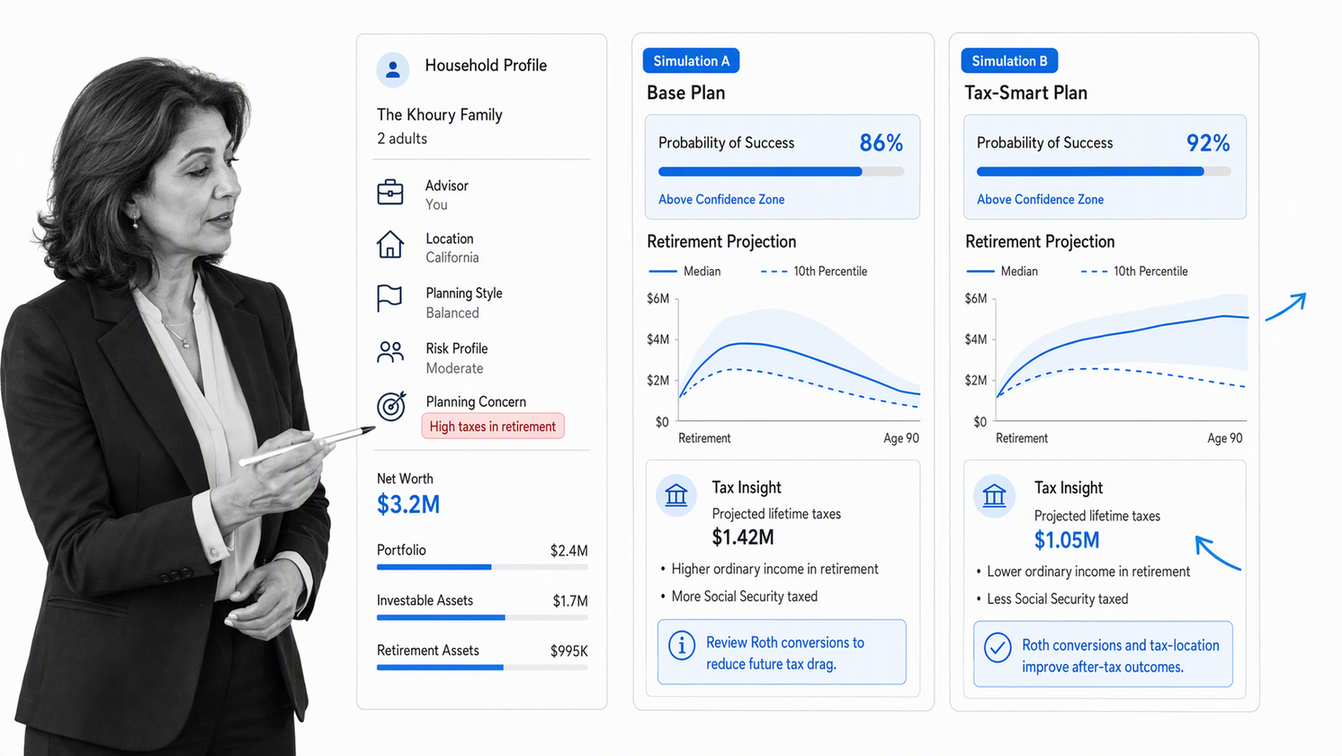1342x756 pixels.
Task: Click the info icon beside Review Roth conversions
Action: click(x=681, y=646)
